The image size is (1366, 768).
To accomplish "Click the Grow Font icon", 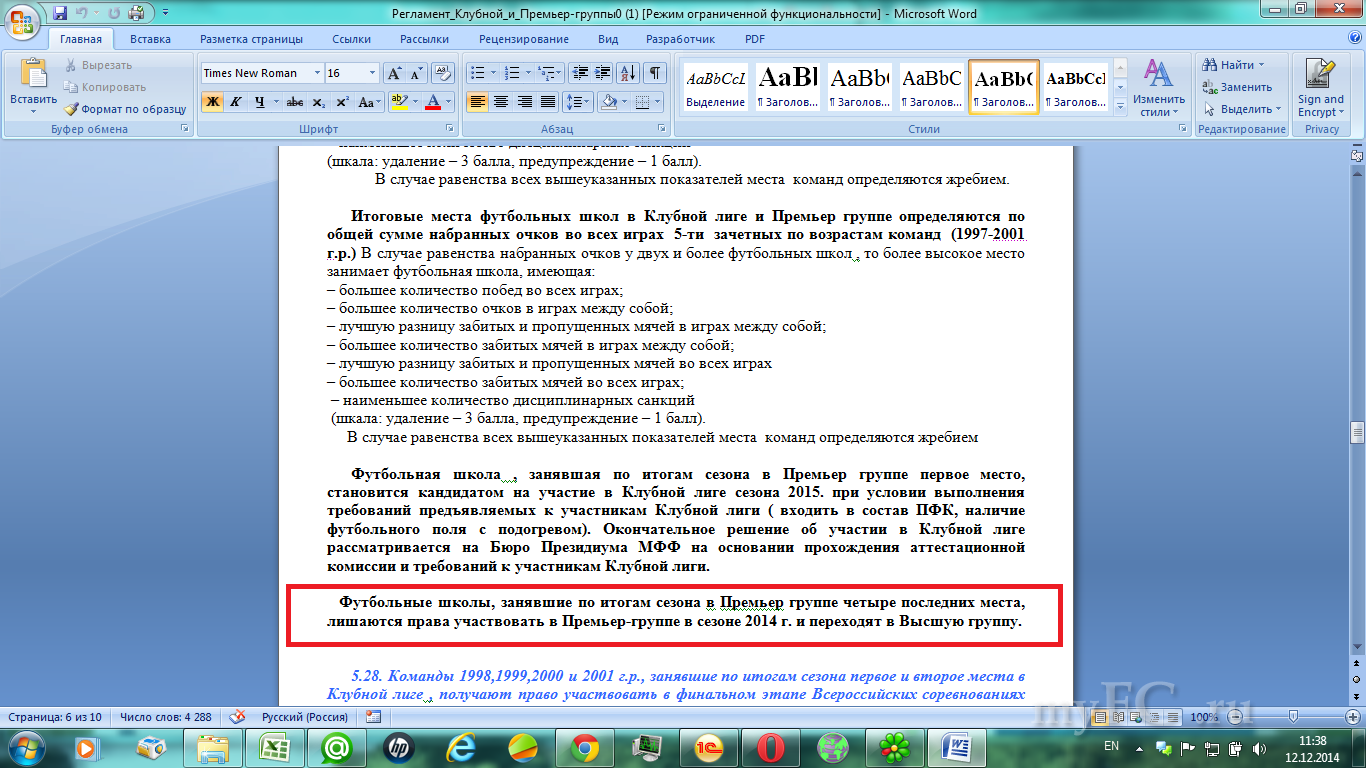I will point(394,73).
